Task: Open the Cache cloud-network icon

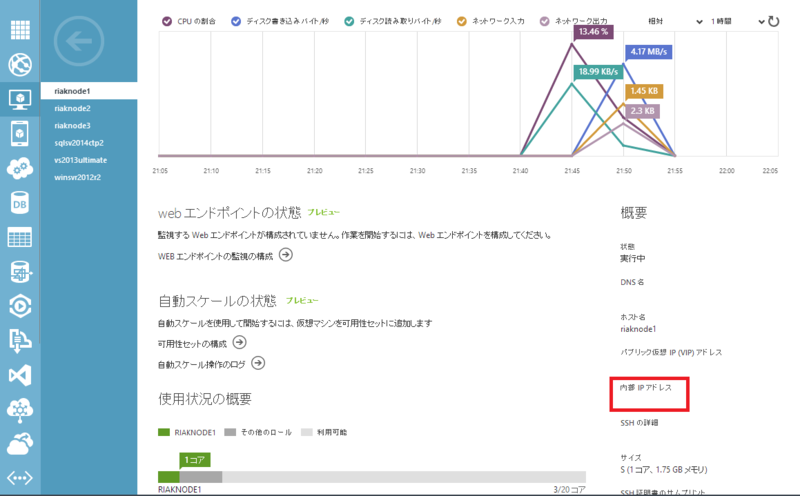Action: point(20,410)
